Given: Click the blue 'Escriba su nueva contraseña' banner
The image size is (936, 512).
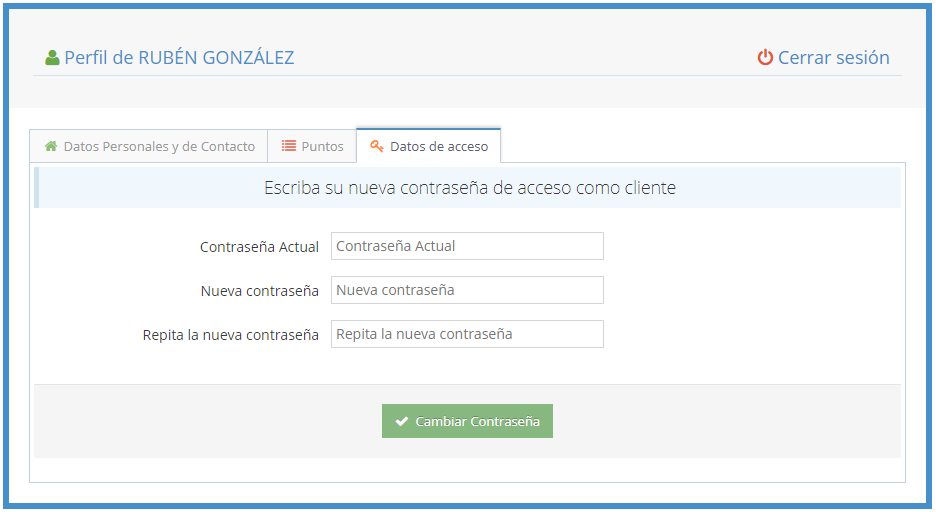Looking at the screenshot, I should tap(469, 188).
